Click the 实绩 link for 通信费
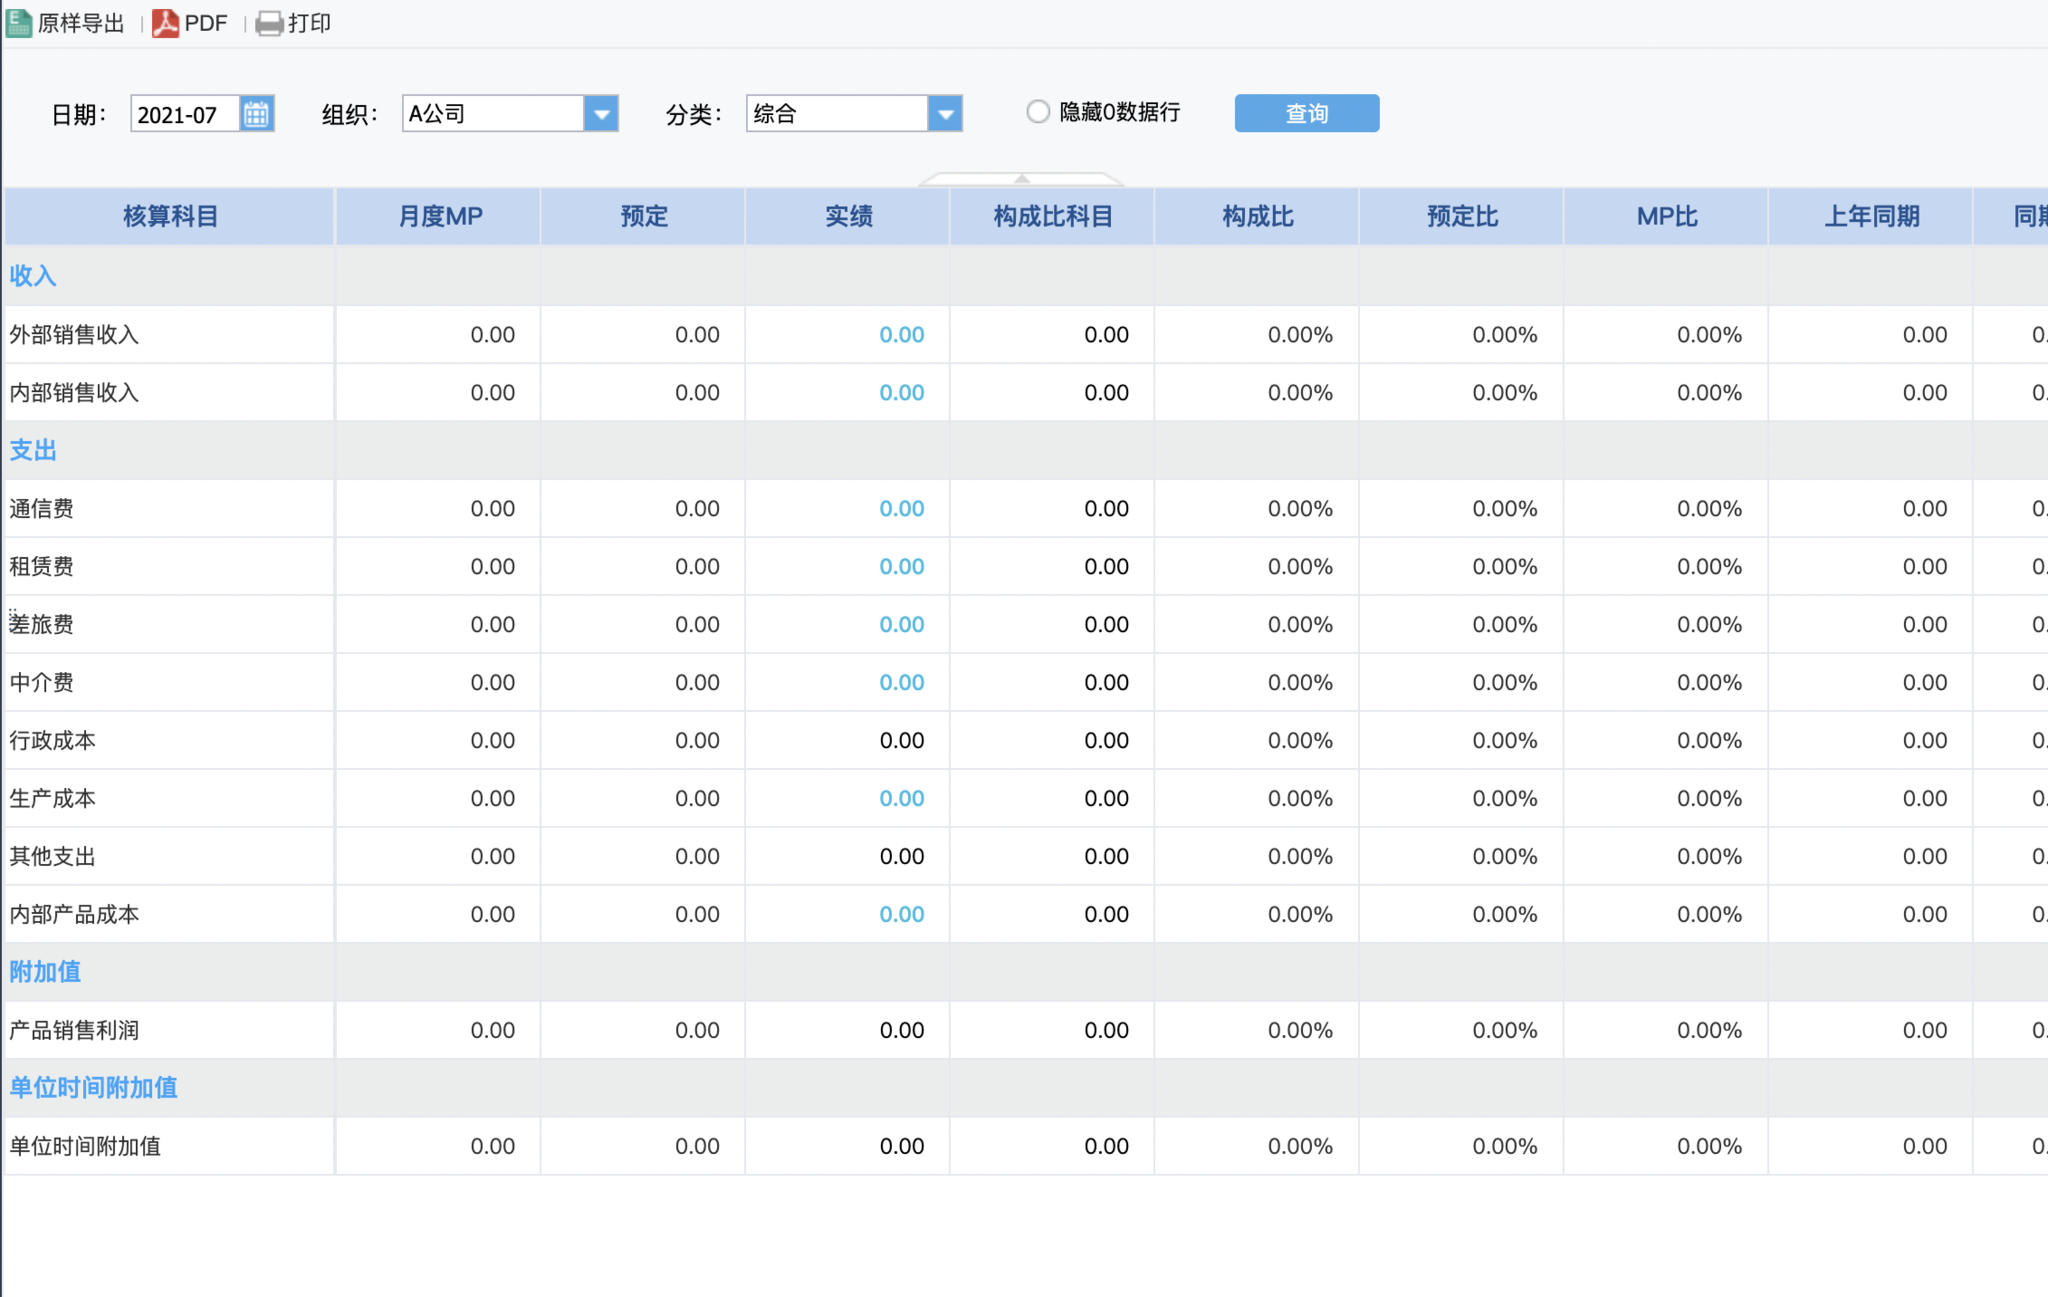 901,509
